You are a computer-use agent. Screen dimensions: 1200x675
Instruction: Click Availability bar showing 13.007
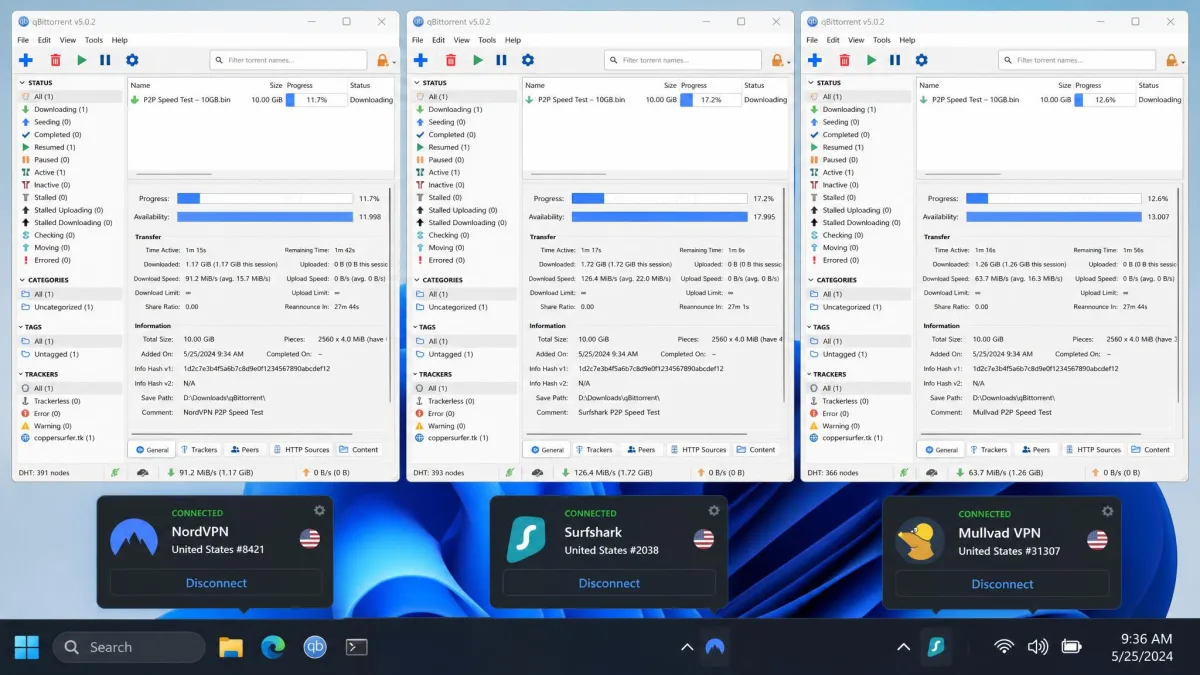point(1053,216)
